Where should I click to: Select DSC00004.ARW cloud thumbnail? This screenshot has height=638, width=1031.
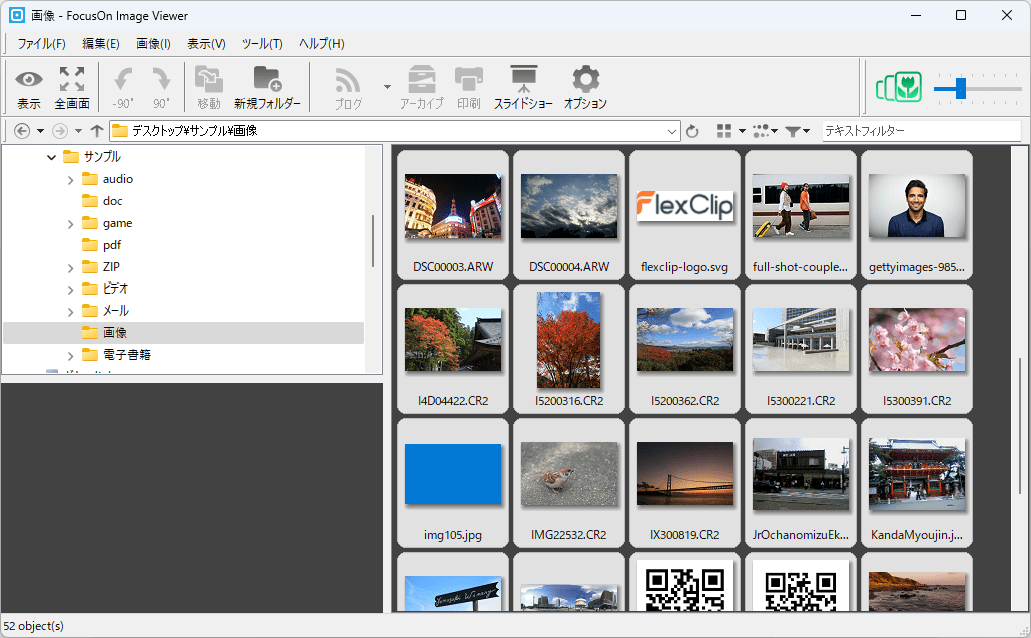tap(569, 214)
